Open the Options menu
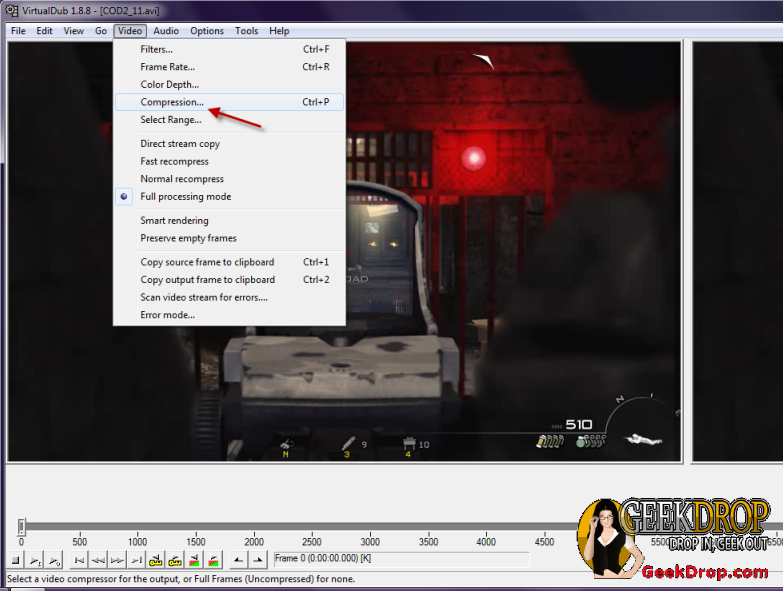This screenshot has width=783, height=591. click(207, 31)
